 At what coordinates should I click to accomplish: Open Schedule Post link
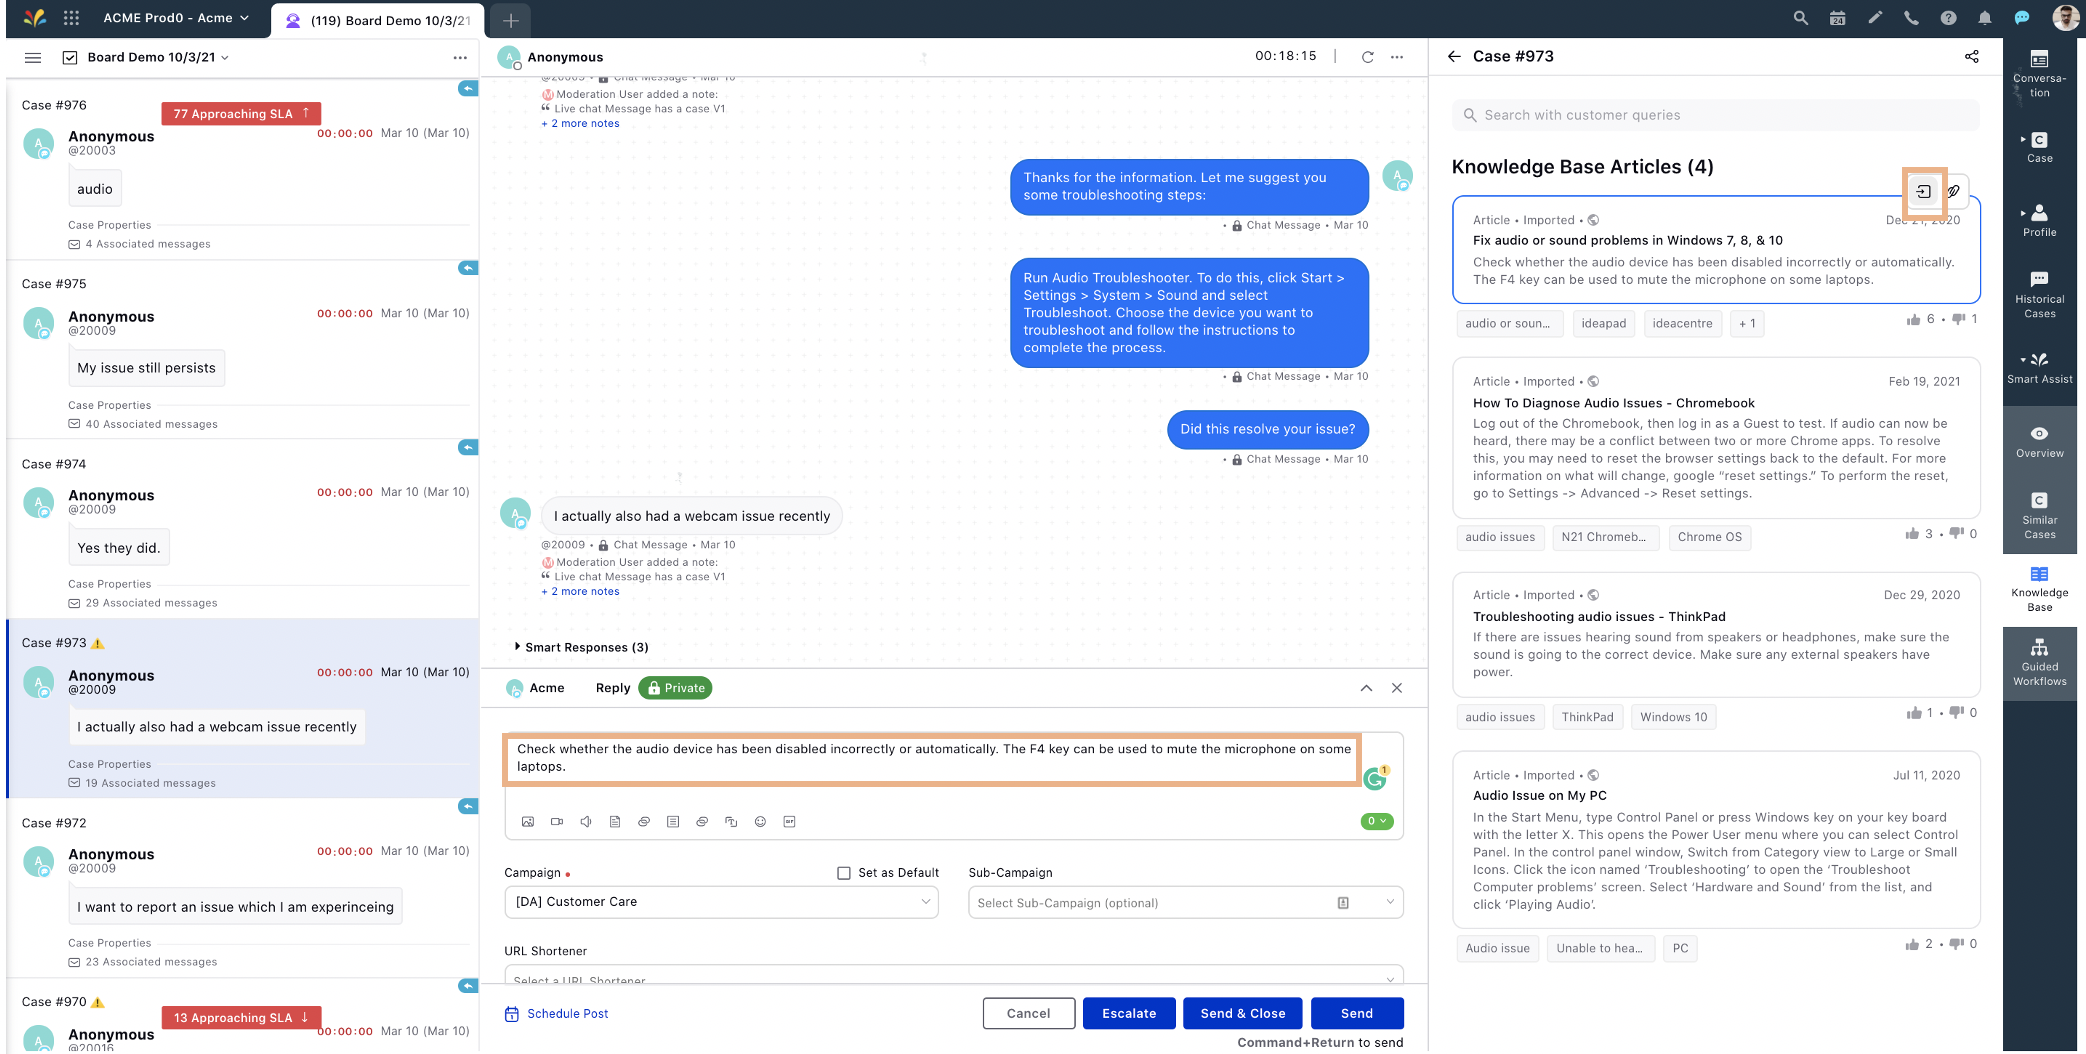[x=557, y=1014]
